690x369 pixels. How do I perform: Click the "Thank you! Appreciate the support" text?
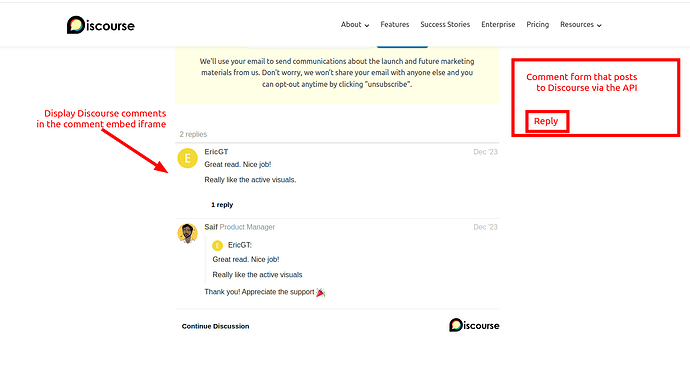point(259,292)
